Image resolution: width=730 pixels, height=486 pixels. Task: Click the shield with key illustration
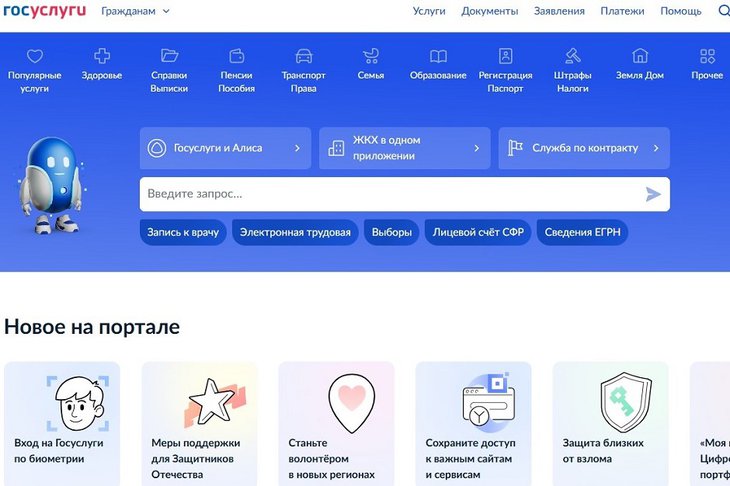pyautogui.click(x=626, y=403)
